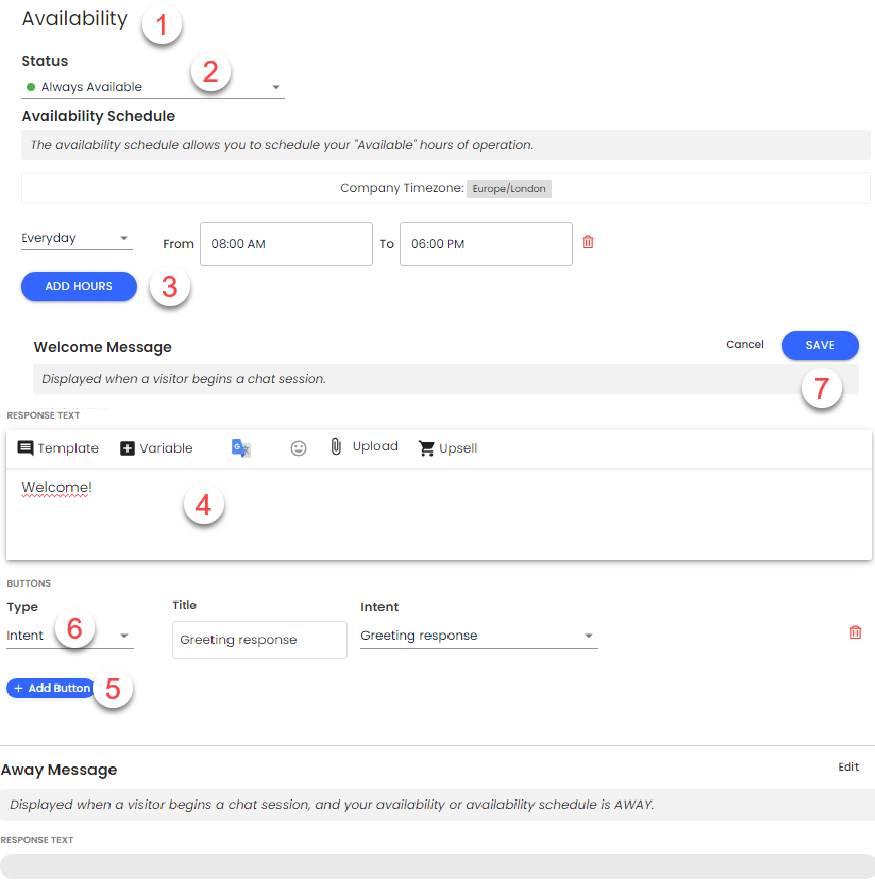Edit the Away Message
The height and width of the screenshot is (891, 875).
pos(848,767)
